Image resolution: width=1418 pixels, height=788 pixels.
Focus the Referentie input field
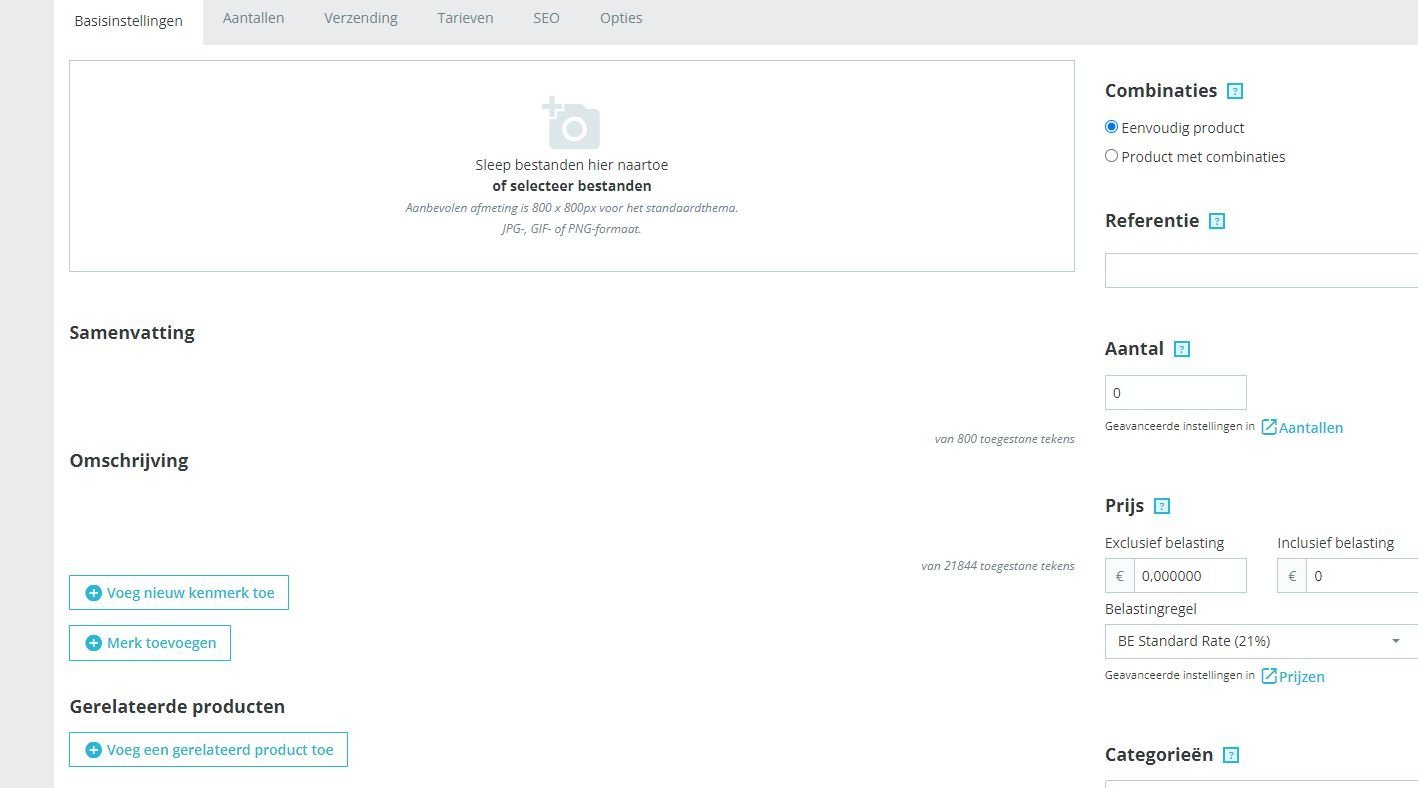tap(1261, 271)
